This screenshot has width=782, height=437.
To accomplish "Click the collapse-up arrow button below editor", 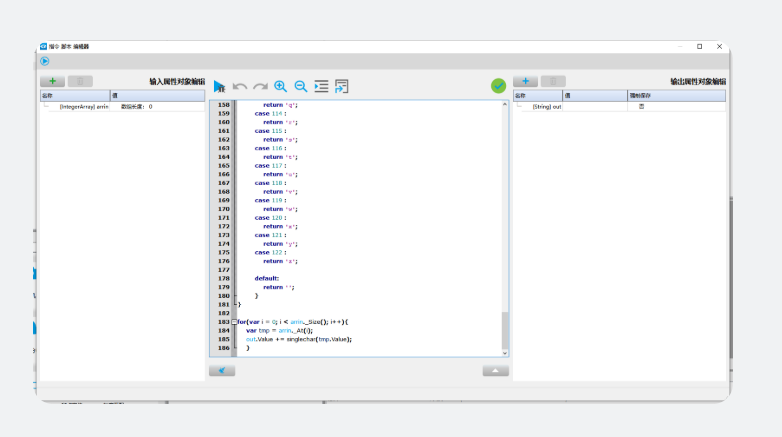I will click(495, 370).
